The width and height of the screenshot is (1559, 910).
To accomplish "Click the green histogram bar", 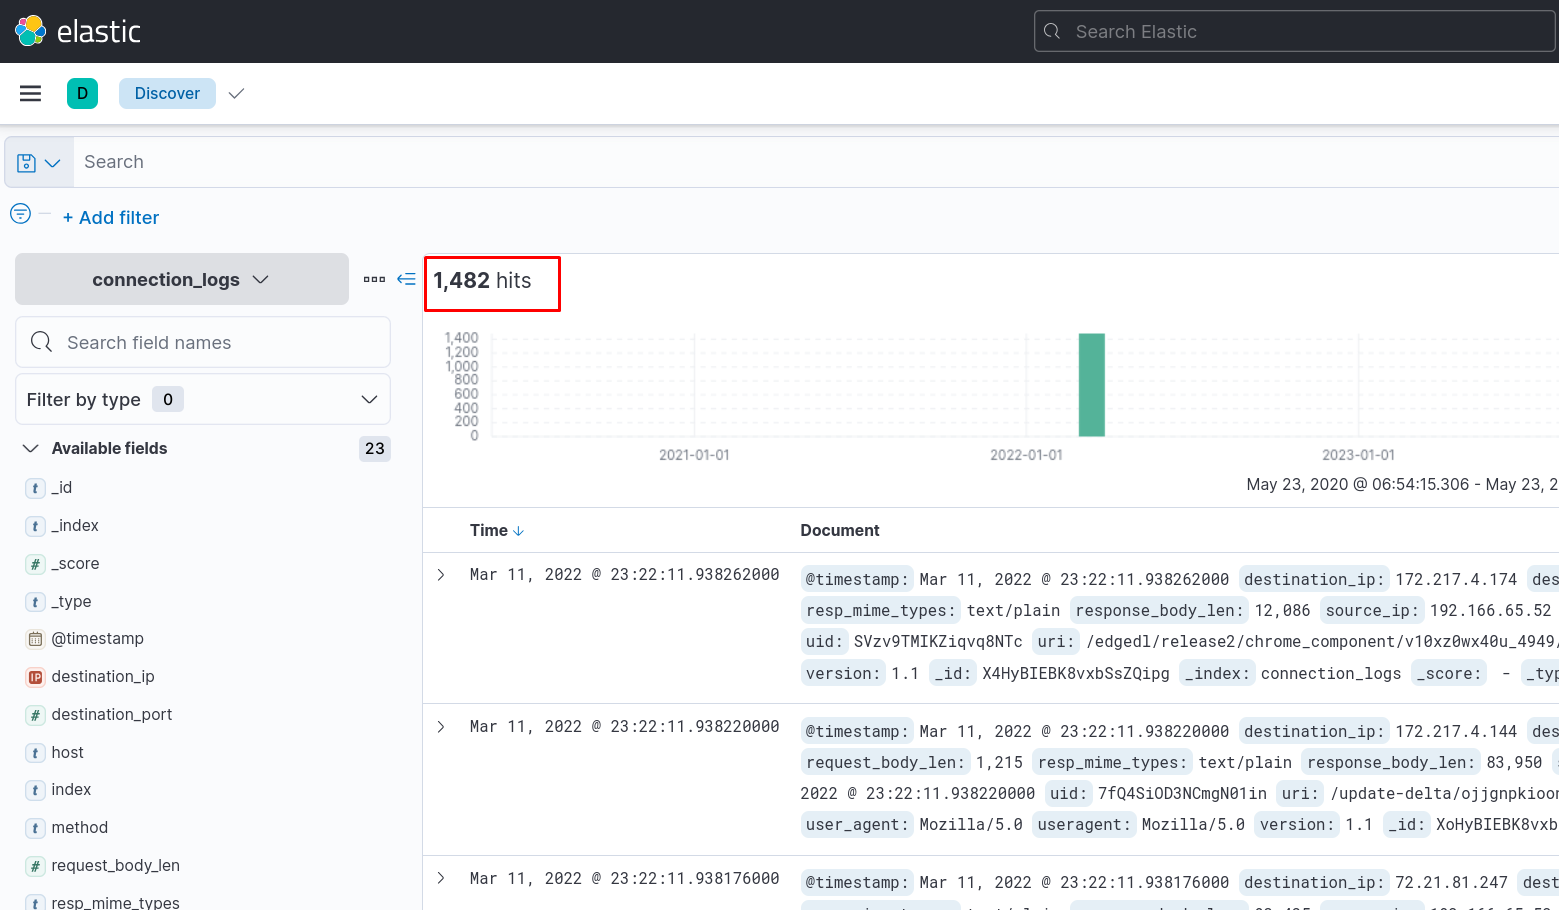I will [1091, 385].
